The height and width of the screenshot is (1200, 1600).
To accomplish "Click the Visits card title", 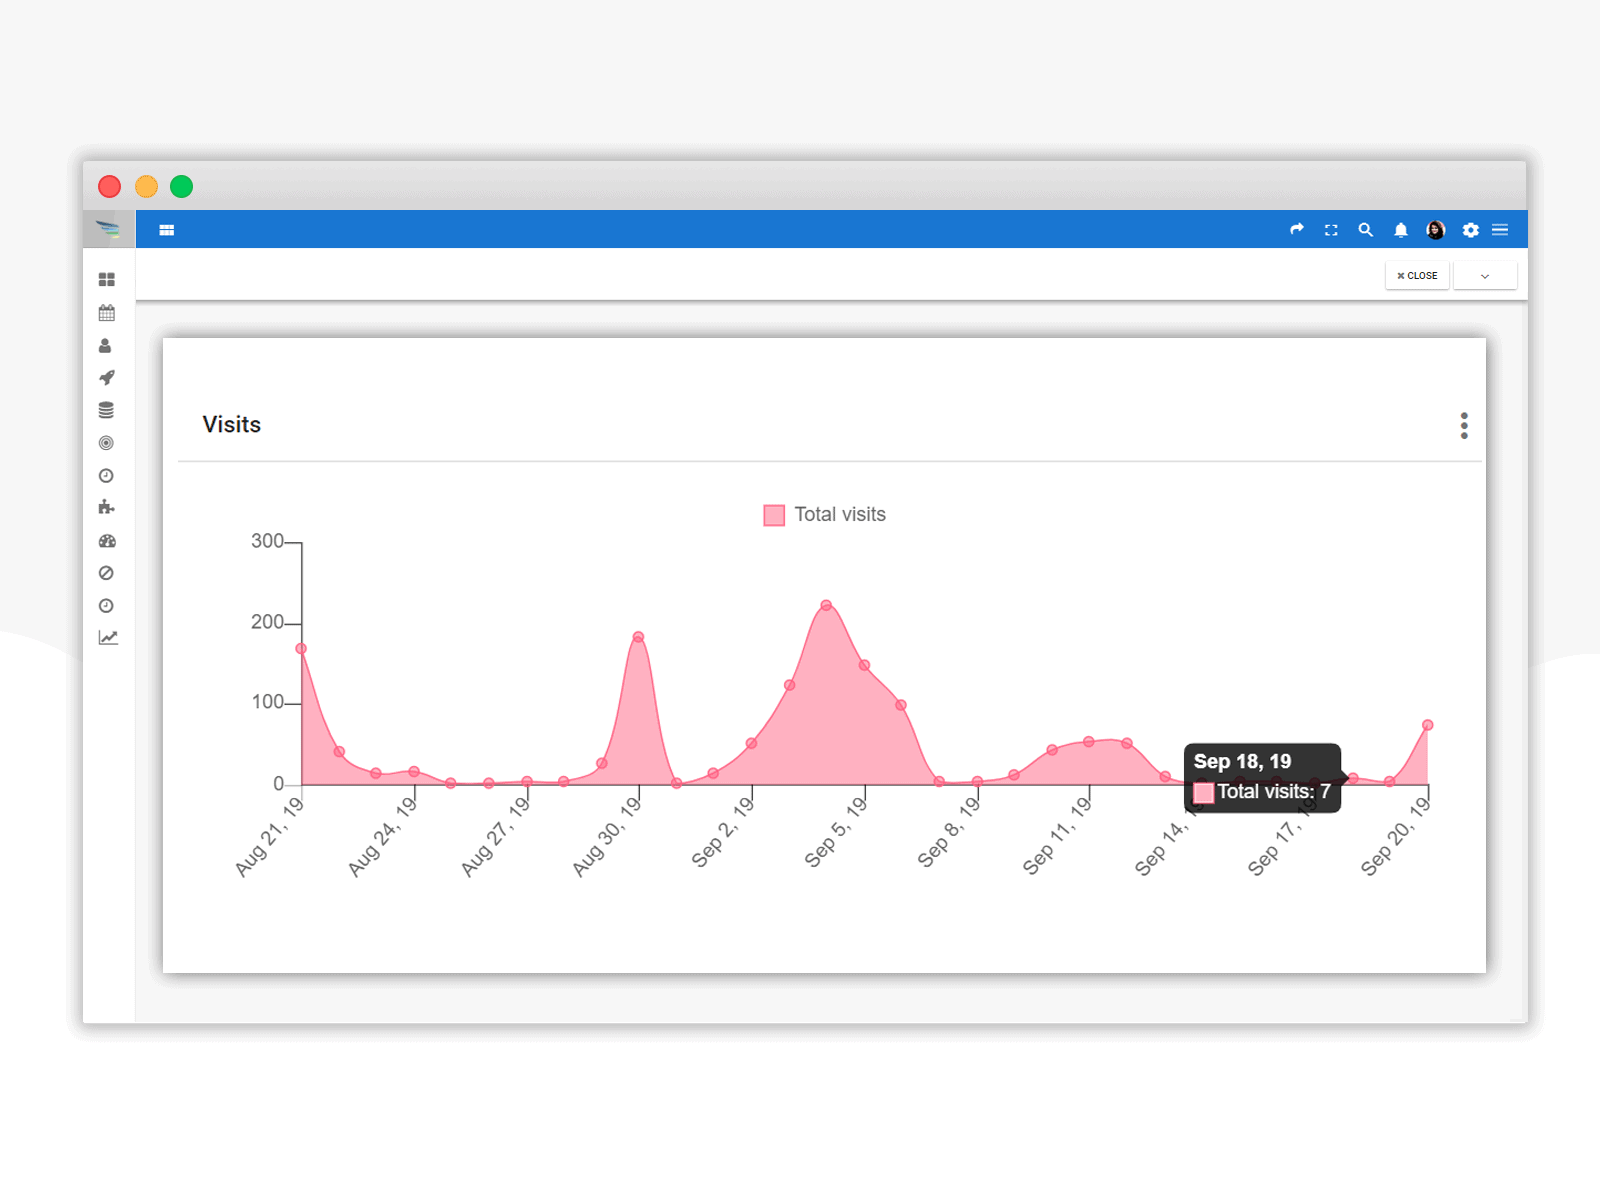I will point(232,424).
